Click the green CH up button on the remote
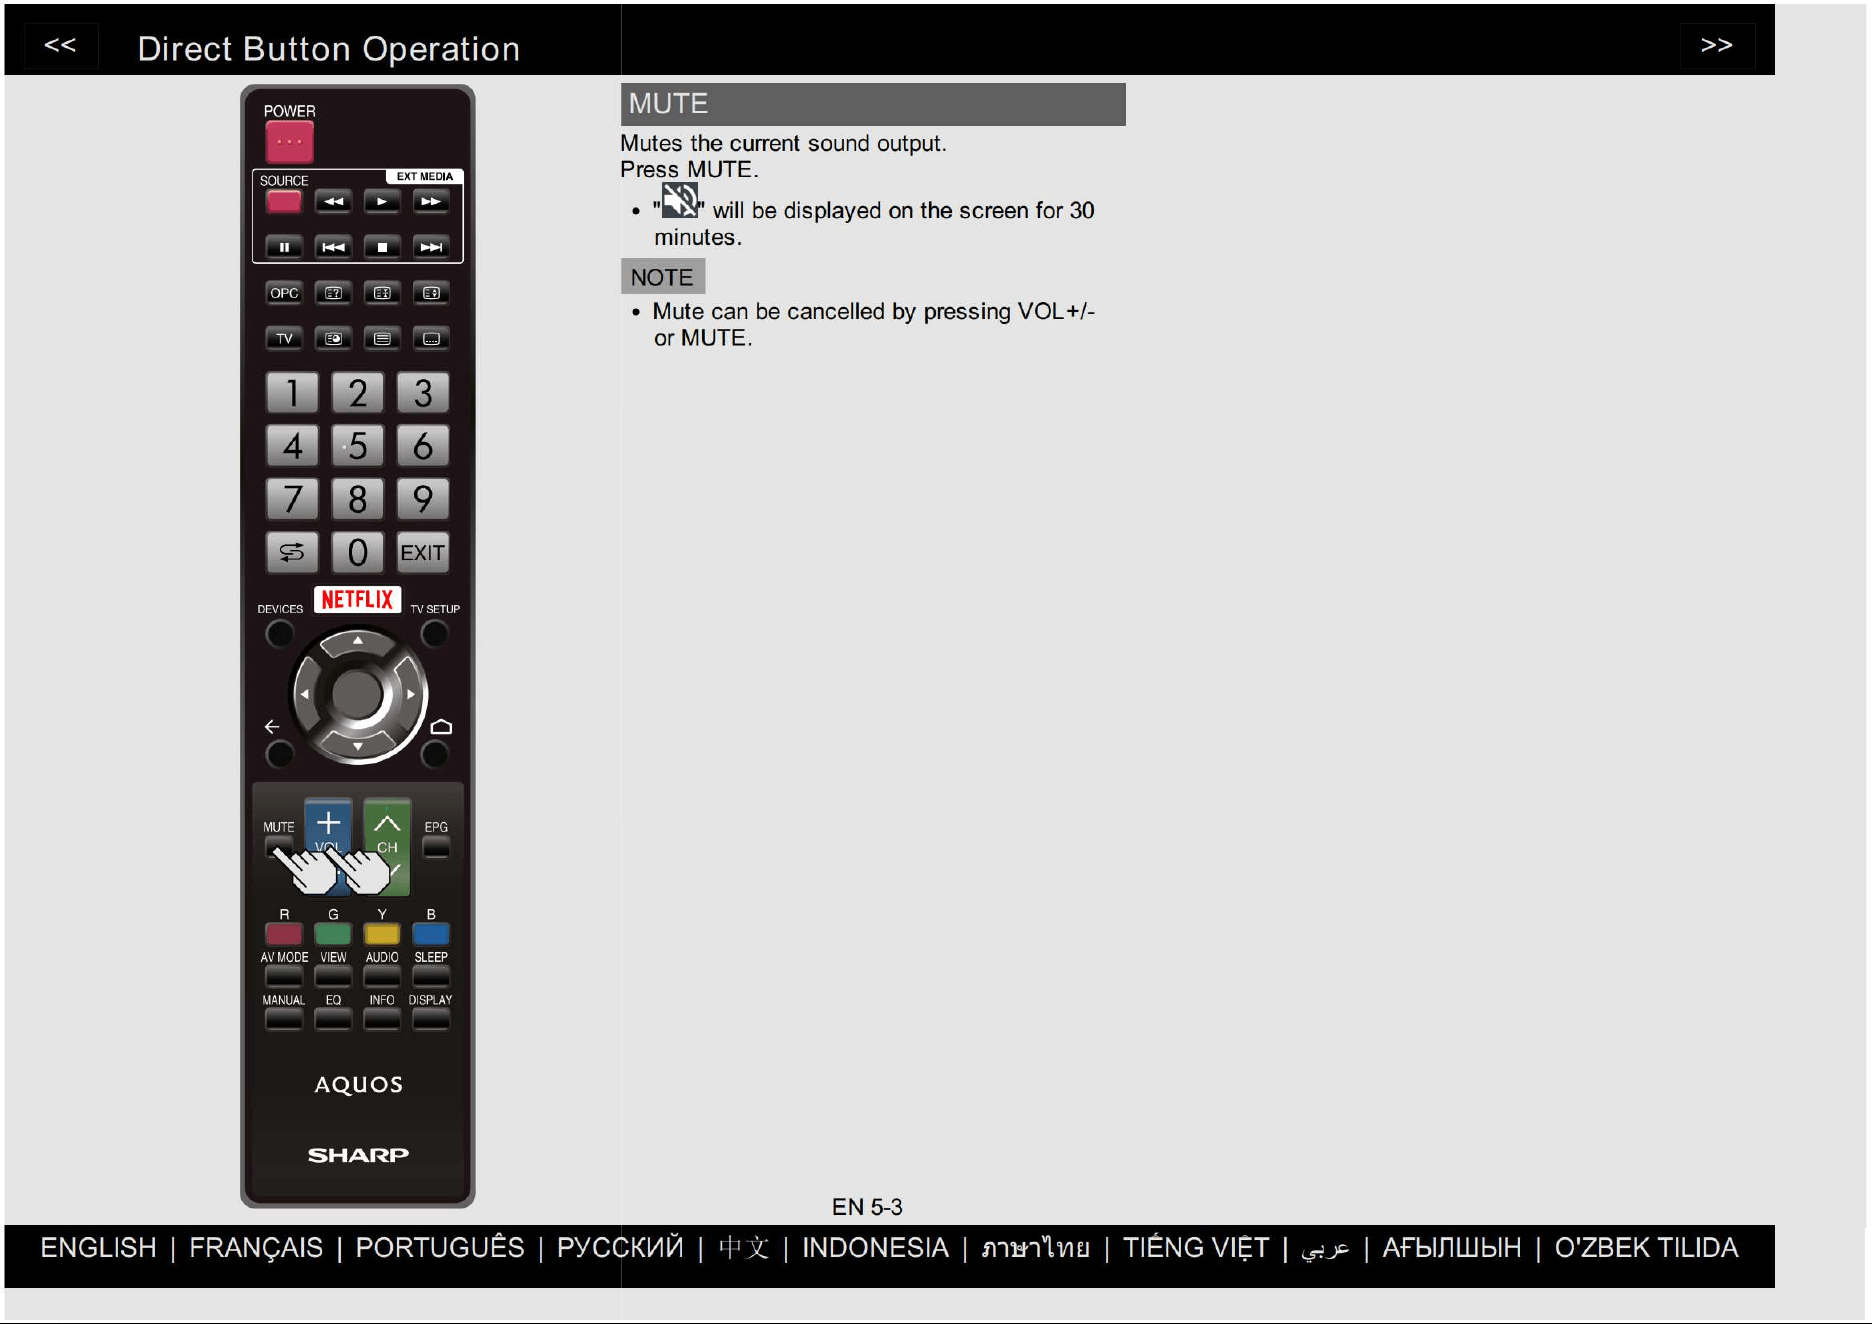Screen dimensions: 1872x1324 (x=387, y=823)
